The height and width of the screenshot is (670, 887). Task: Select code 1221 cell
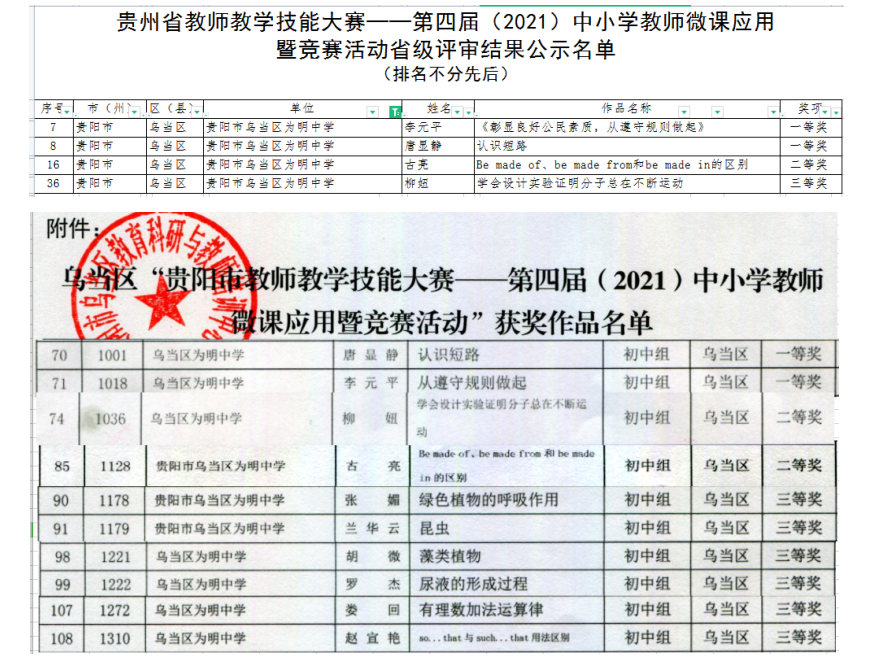pos(115,557)
